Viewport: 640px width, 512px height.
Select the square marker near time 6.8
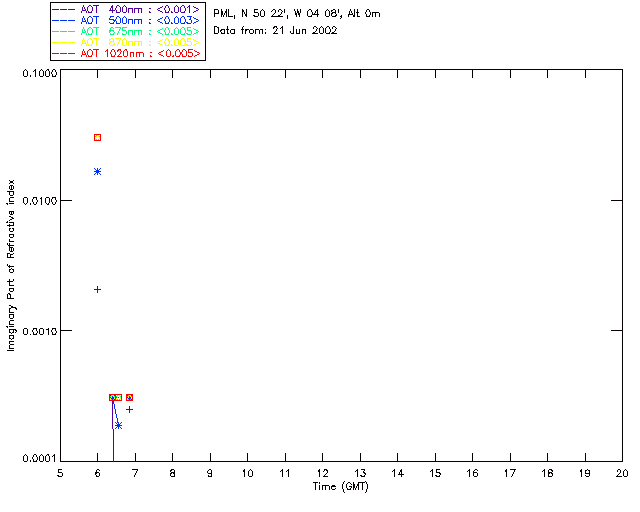click(x=129, y=397)
